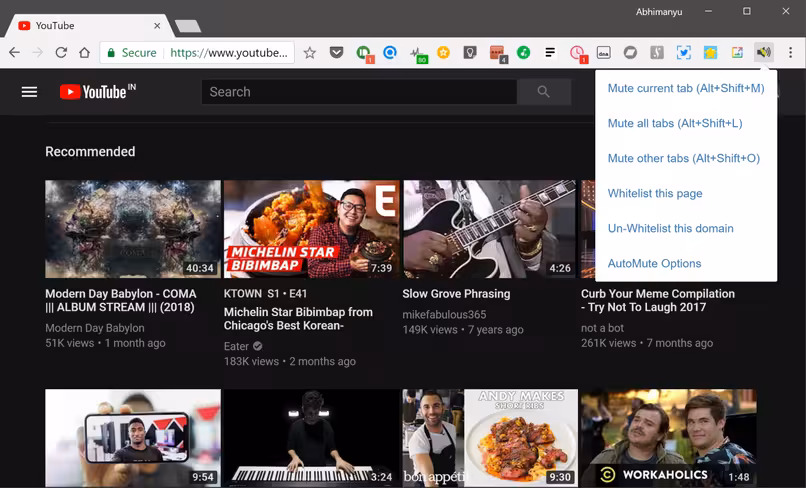
Task: Click the orange star-circle extension icon
Action: pyautogui.click(x=443, y=52)
